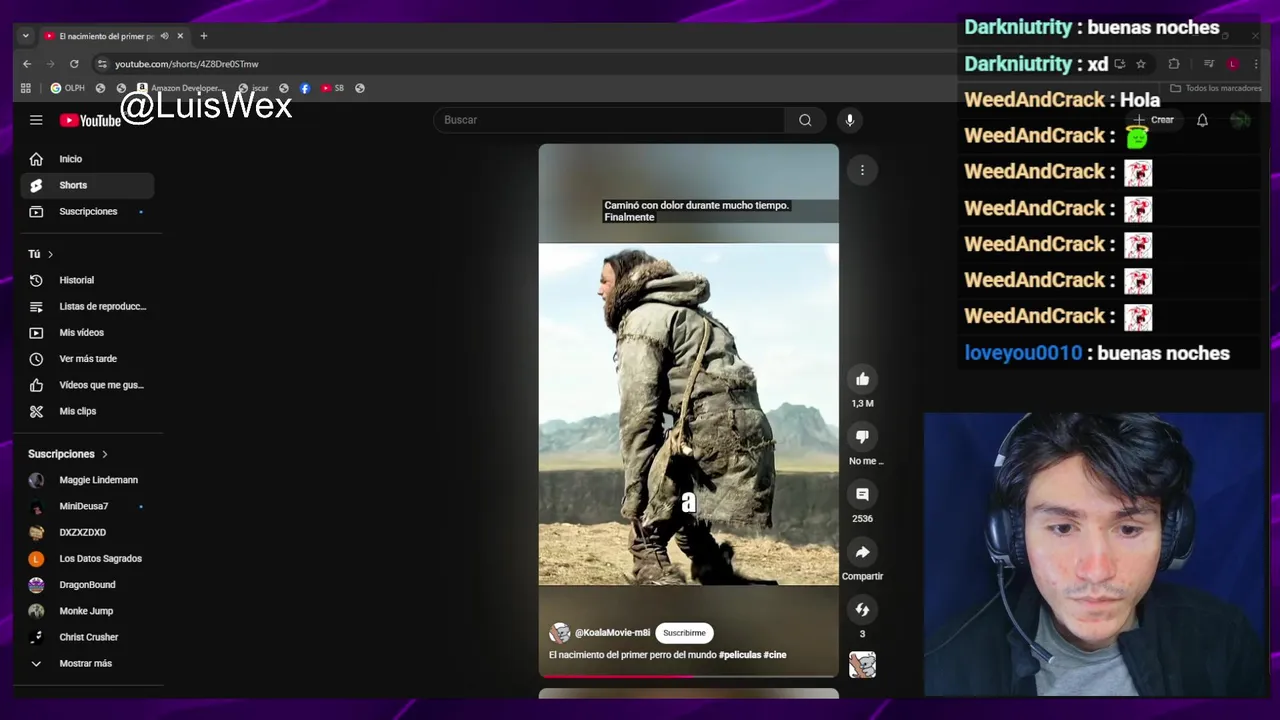Screen dimensions: 1280x720
Task: Open the bookmarks bar apps grid
Action: pos(26,88)
